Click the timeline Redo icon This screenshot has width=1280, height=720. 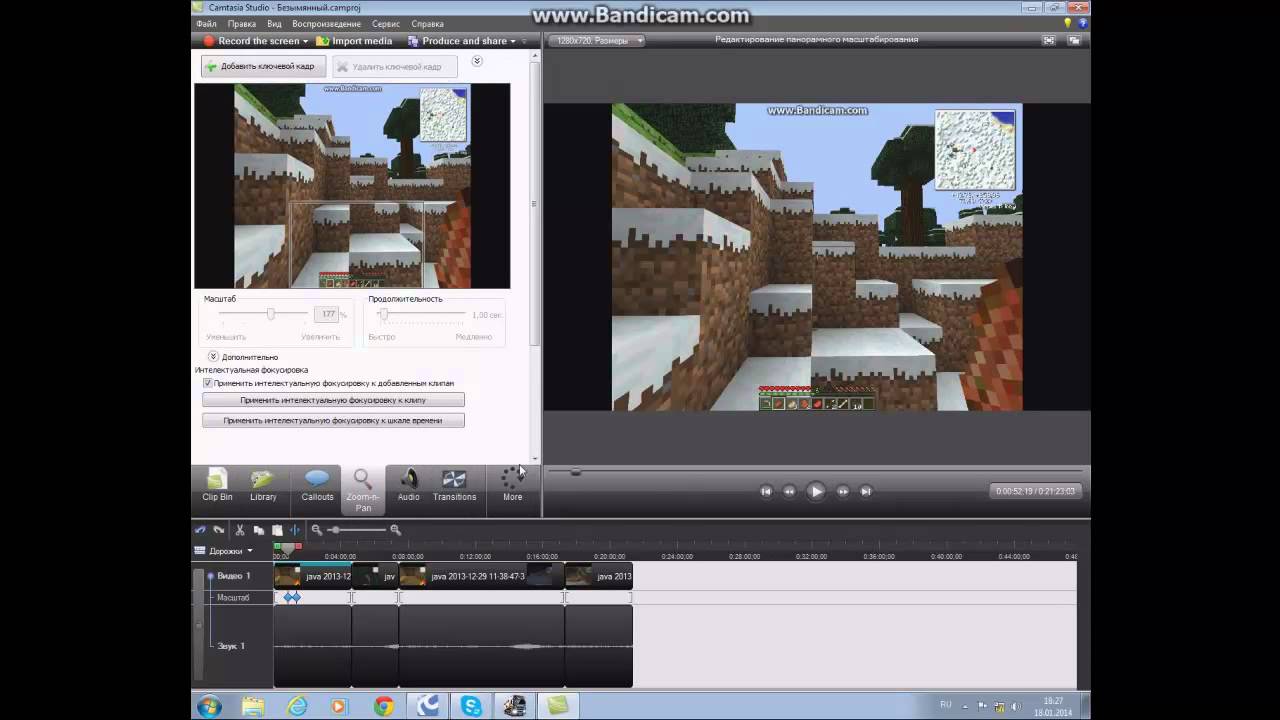pyautogui.click(x=218, y=530)
